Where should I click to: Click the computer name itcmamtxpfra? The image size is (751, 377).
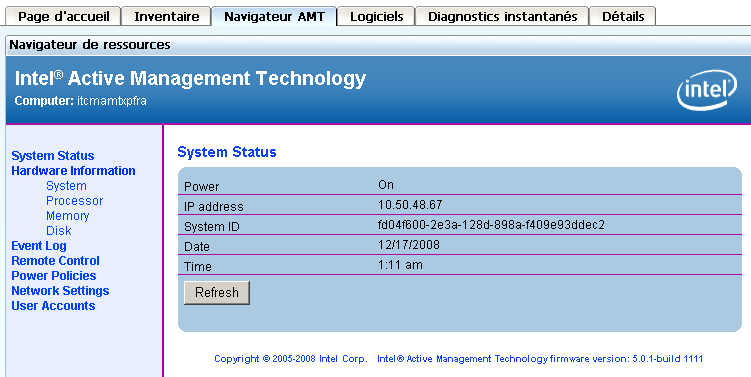click(x=112, y=101)
